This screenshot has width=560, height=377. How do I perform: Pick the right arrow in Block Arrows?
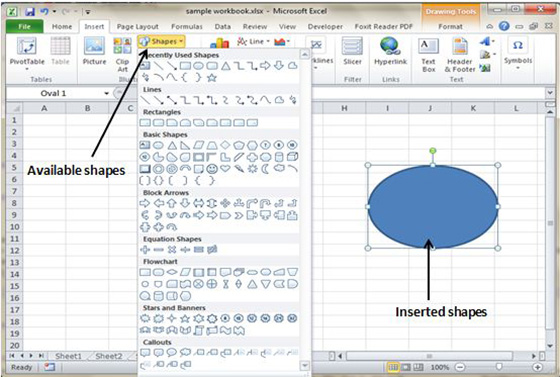coord(145,203)
